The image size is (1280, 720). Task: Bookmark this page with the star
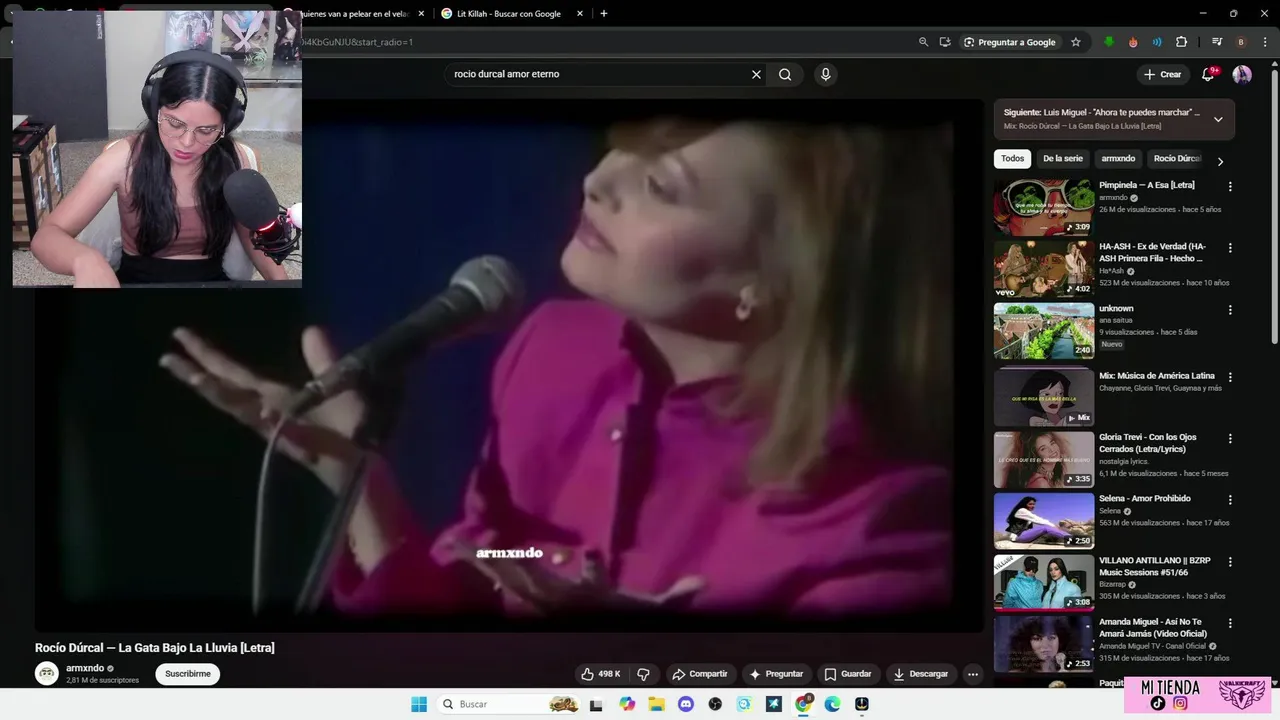click(x=1076, y=42)
